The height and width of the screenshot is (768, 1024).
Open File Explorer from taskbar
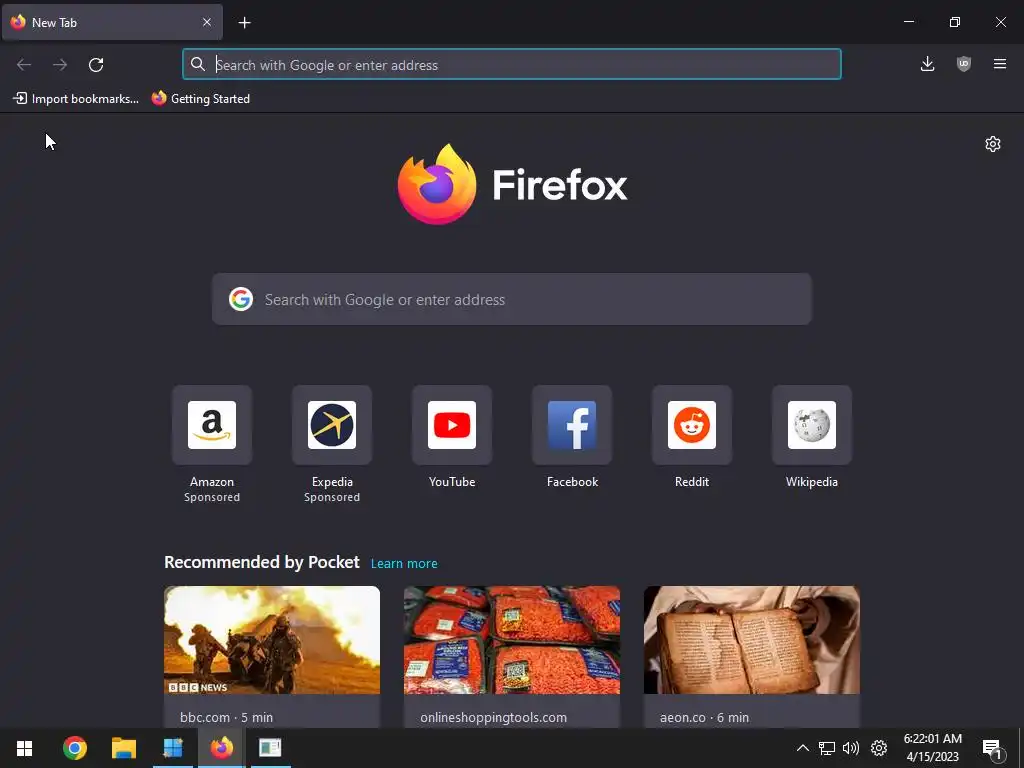[x=123, y=748]
